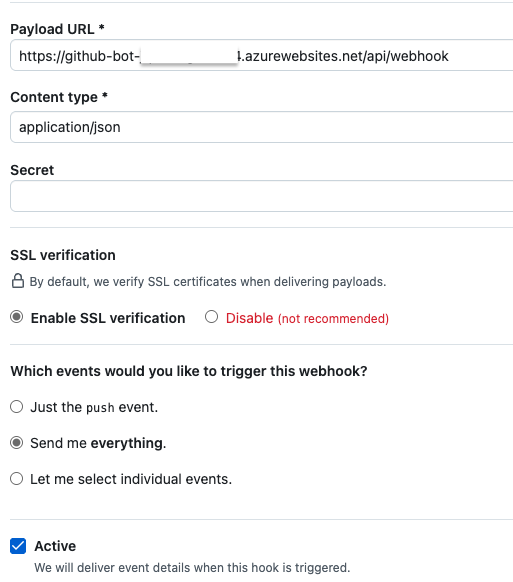Click the red Disable (not recommended) text

(x=307, y=318)
